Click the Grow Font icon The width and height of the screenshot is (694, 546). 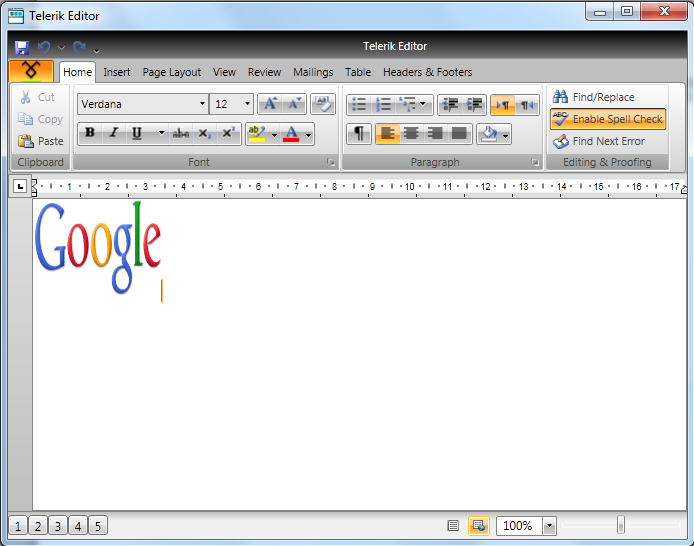pyautogui.click(x=270, y=104)
